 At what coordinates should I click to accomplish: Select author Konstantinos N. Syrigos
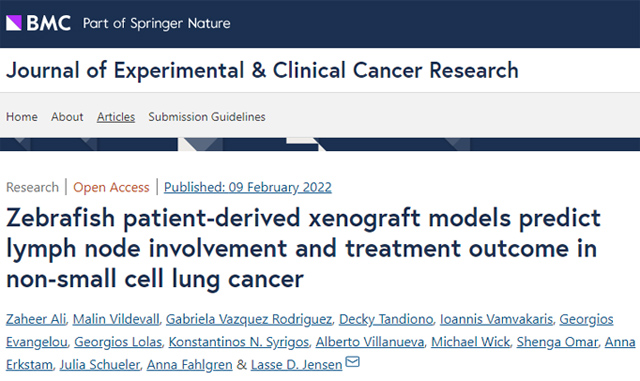tap(239, 342)
